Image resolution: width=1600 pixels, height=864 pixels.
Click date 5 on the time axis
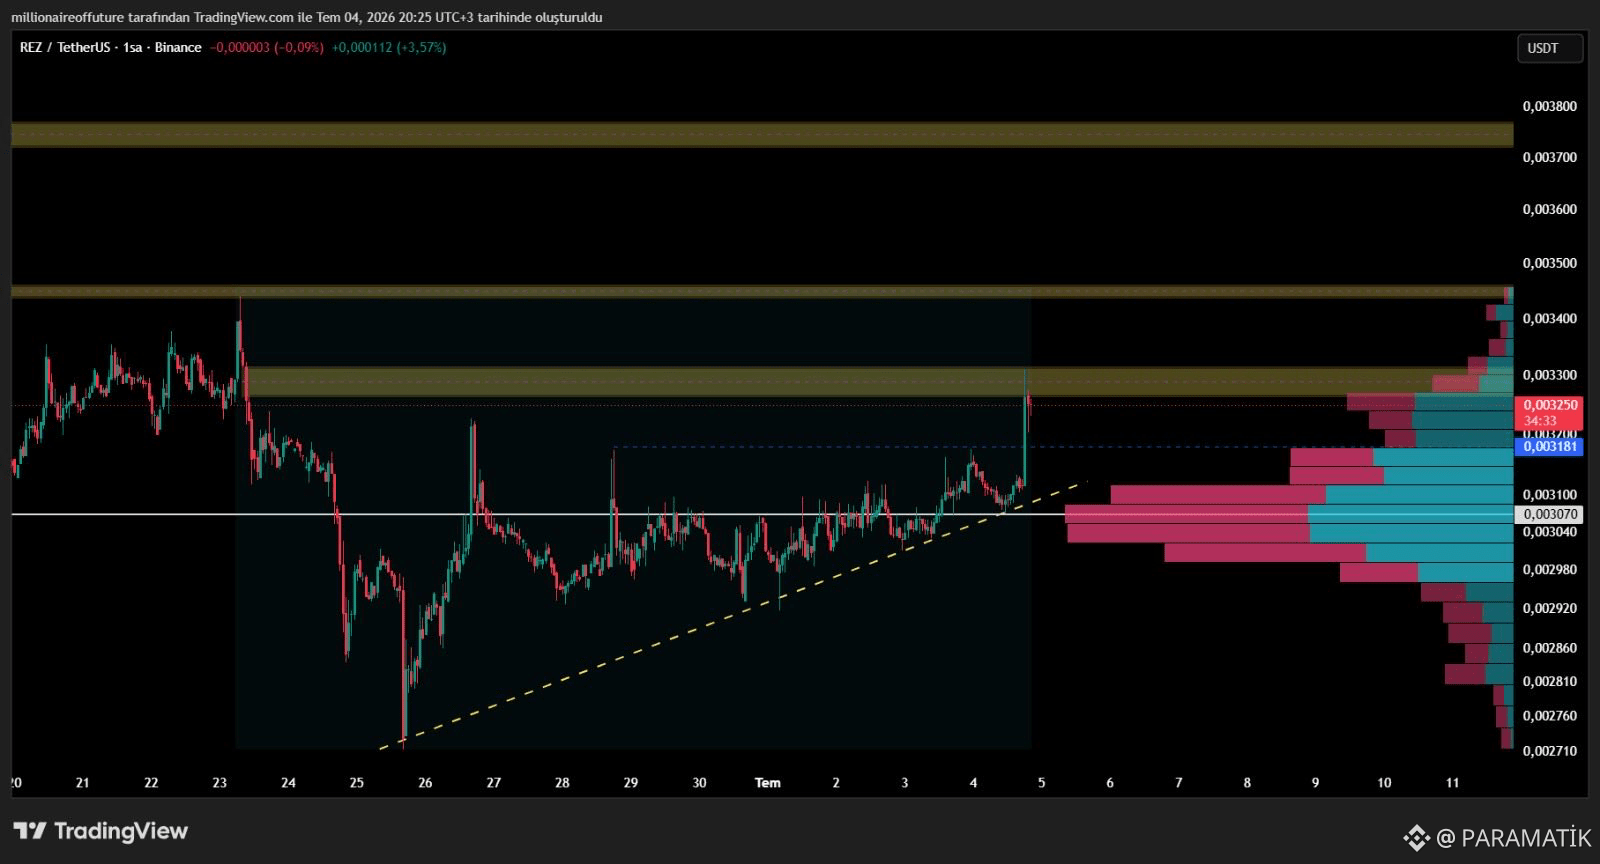point(1041,783)
